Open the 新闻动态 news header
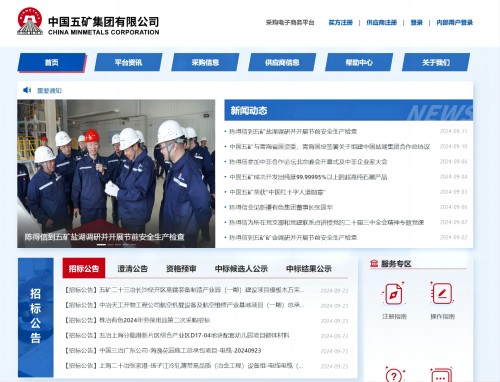 [348, 110]
